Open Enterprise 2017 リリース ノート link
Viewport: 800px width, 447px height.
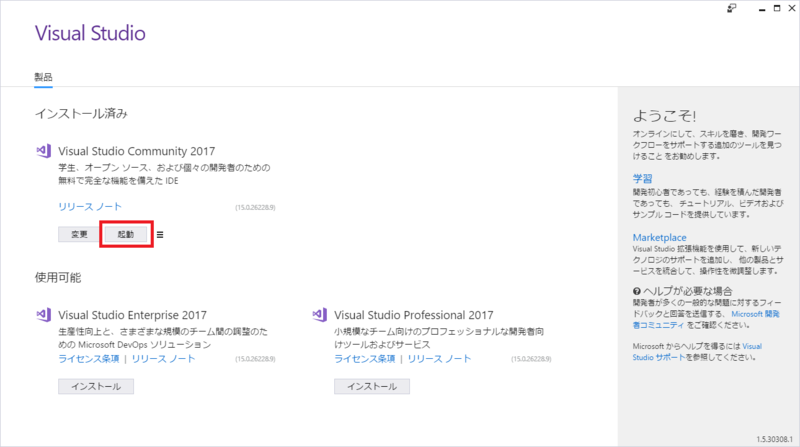(163, 359)
